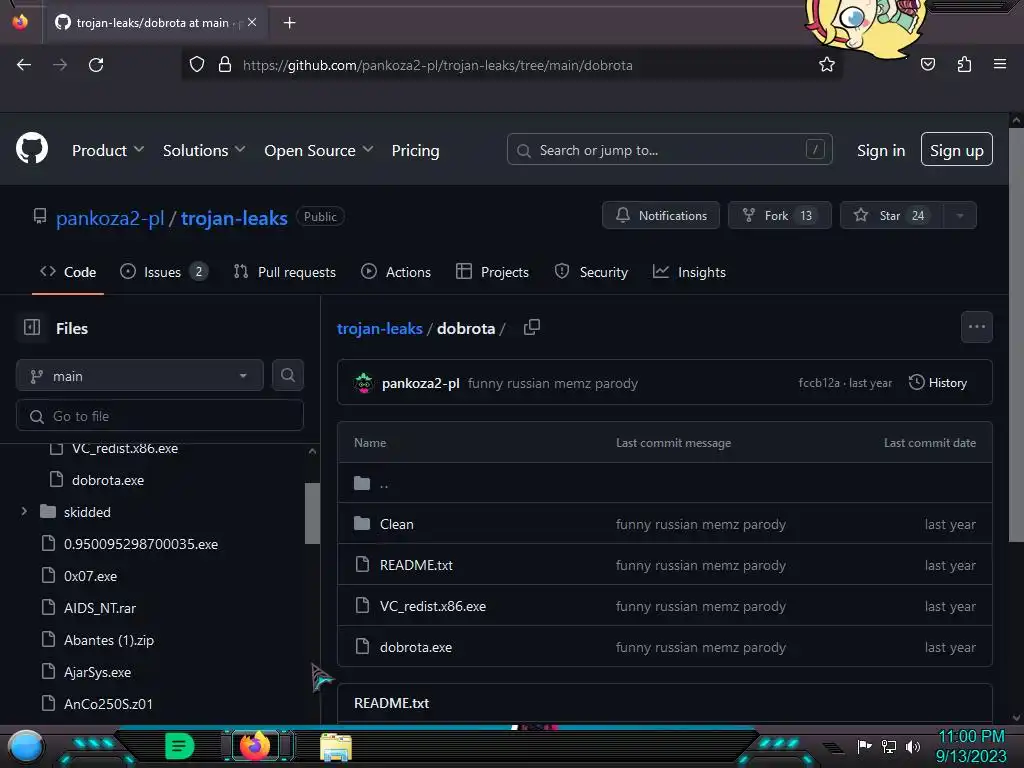This screenshot has width=1024, height=768.
Task: Open a new browser tab
Action: pos(289,23)
